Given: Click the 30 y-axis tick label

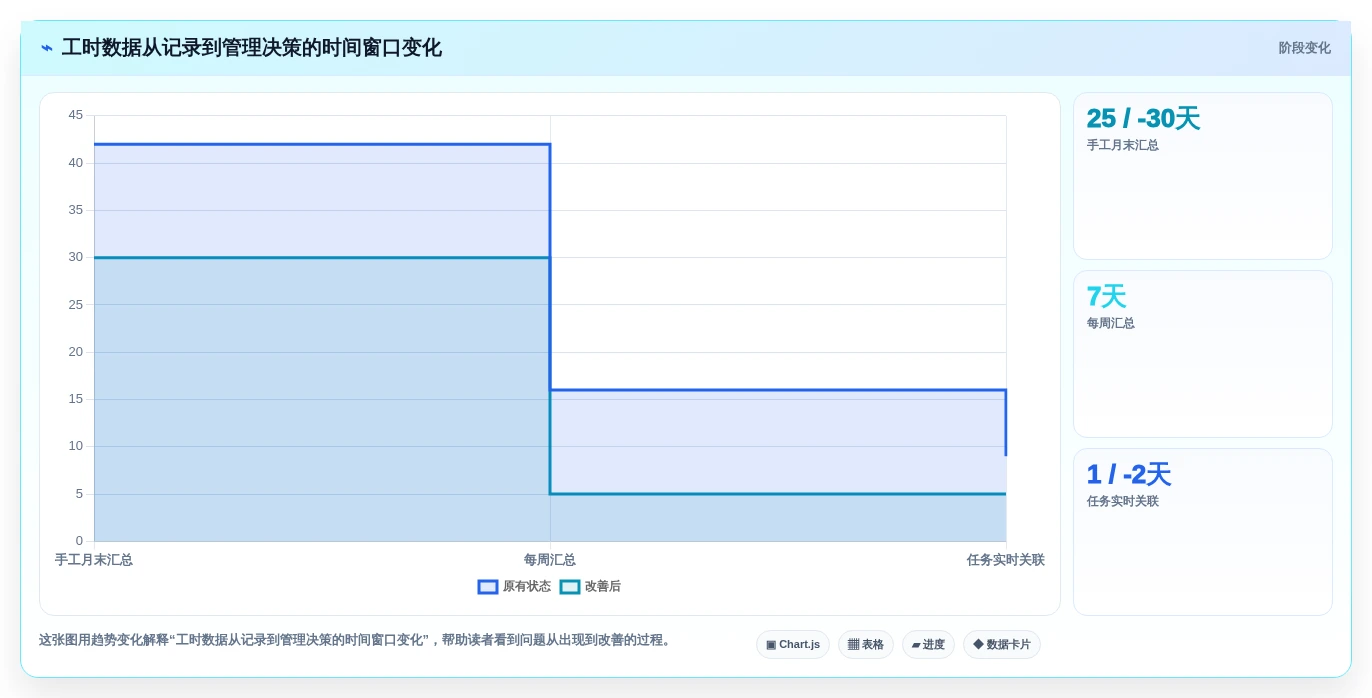Looking at the screenshot, I should 76,257.
